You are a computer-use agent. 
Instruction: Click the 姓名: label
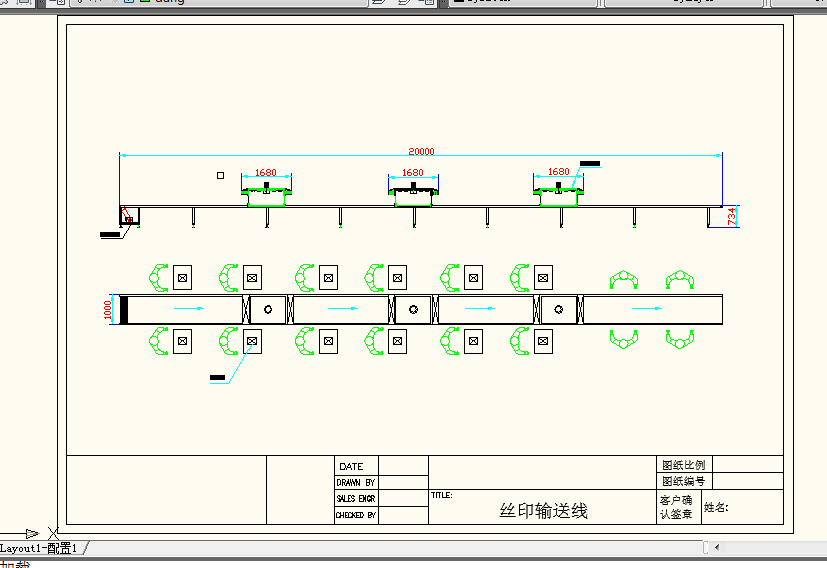point(716,507)
